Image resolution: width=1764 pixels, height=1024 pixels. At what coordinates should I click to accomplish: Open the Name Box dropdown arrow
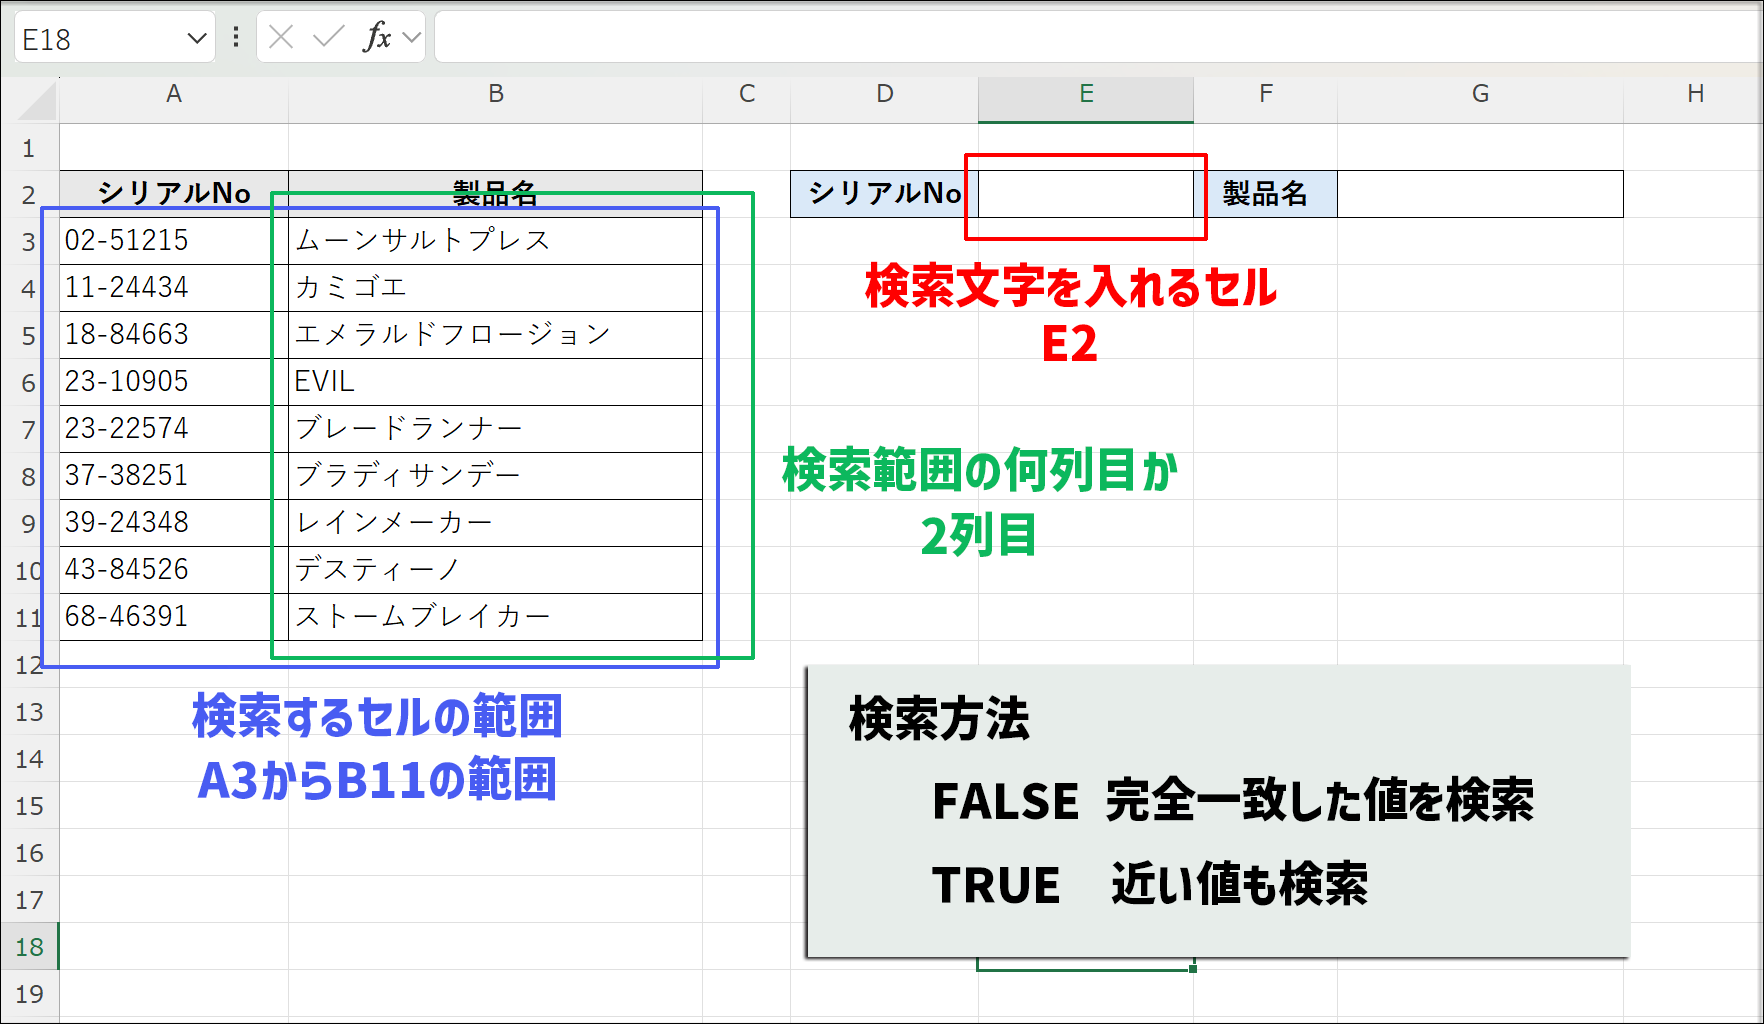(x=195, y=36)
